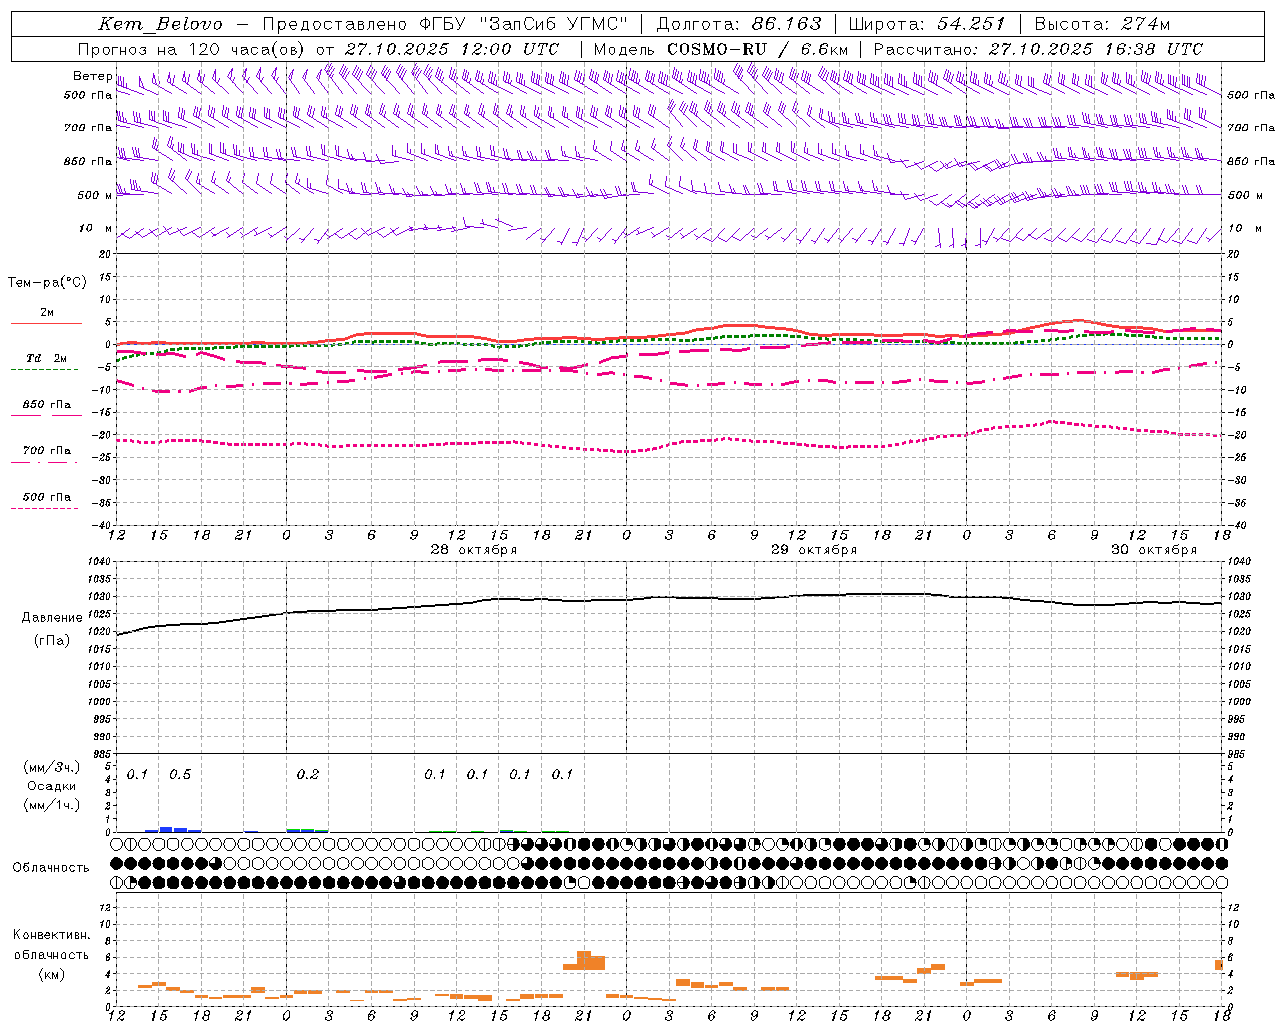Viewport: 1280px width, 1024px height.
Task: Click the '700 гПа' temperature legend entry
Action: pos(47,451)
